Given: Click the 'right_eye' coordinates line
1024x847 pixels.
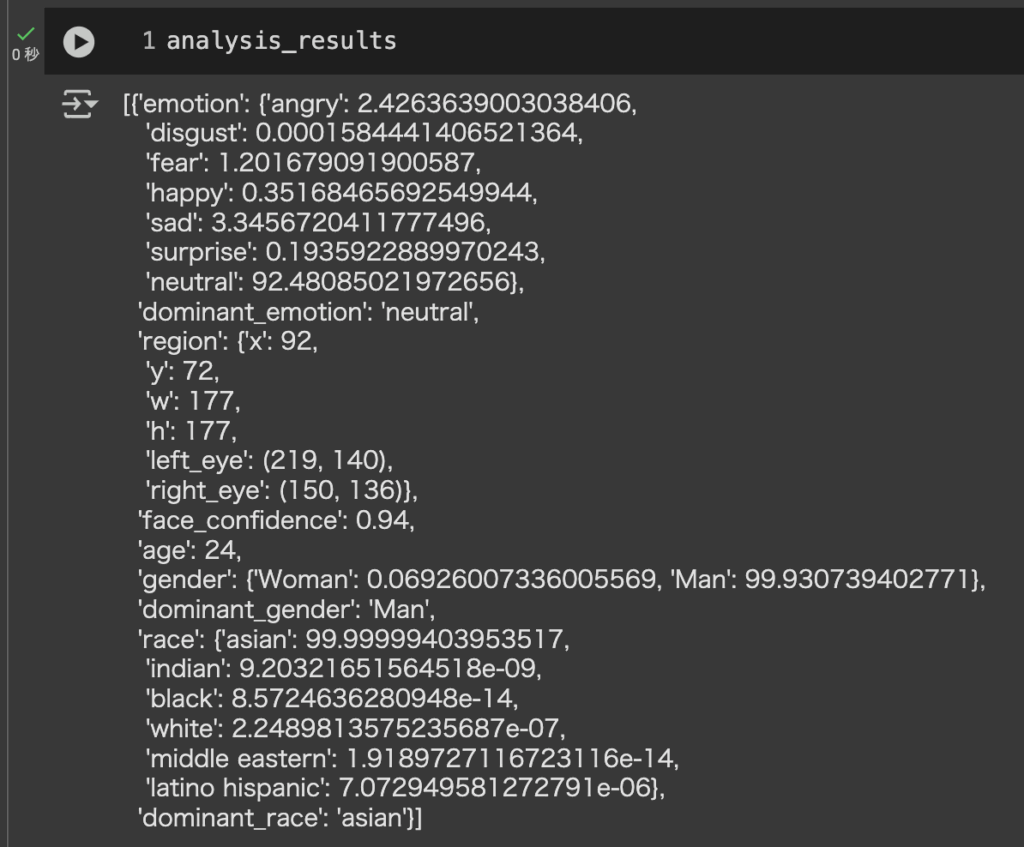Looking at the screenshot, I should coord(275,490).
